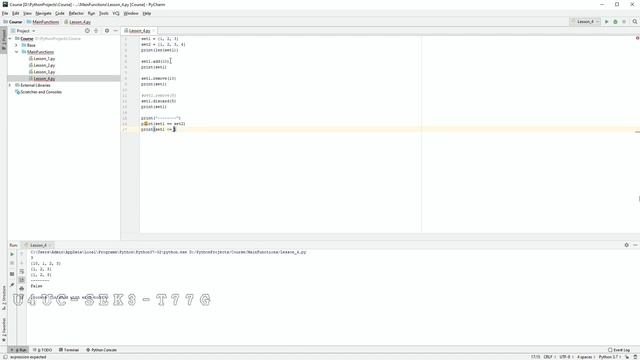Stop process in Run panel
The width and height of the screenshot is (640, 360).
pos(12,263)
